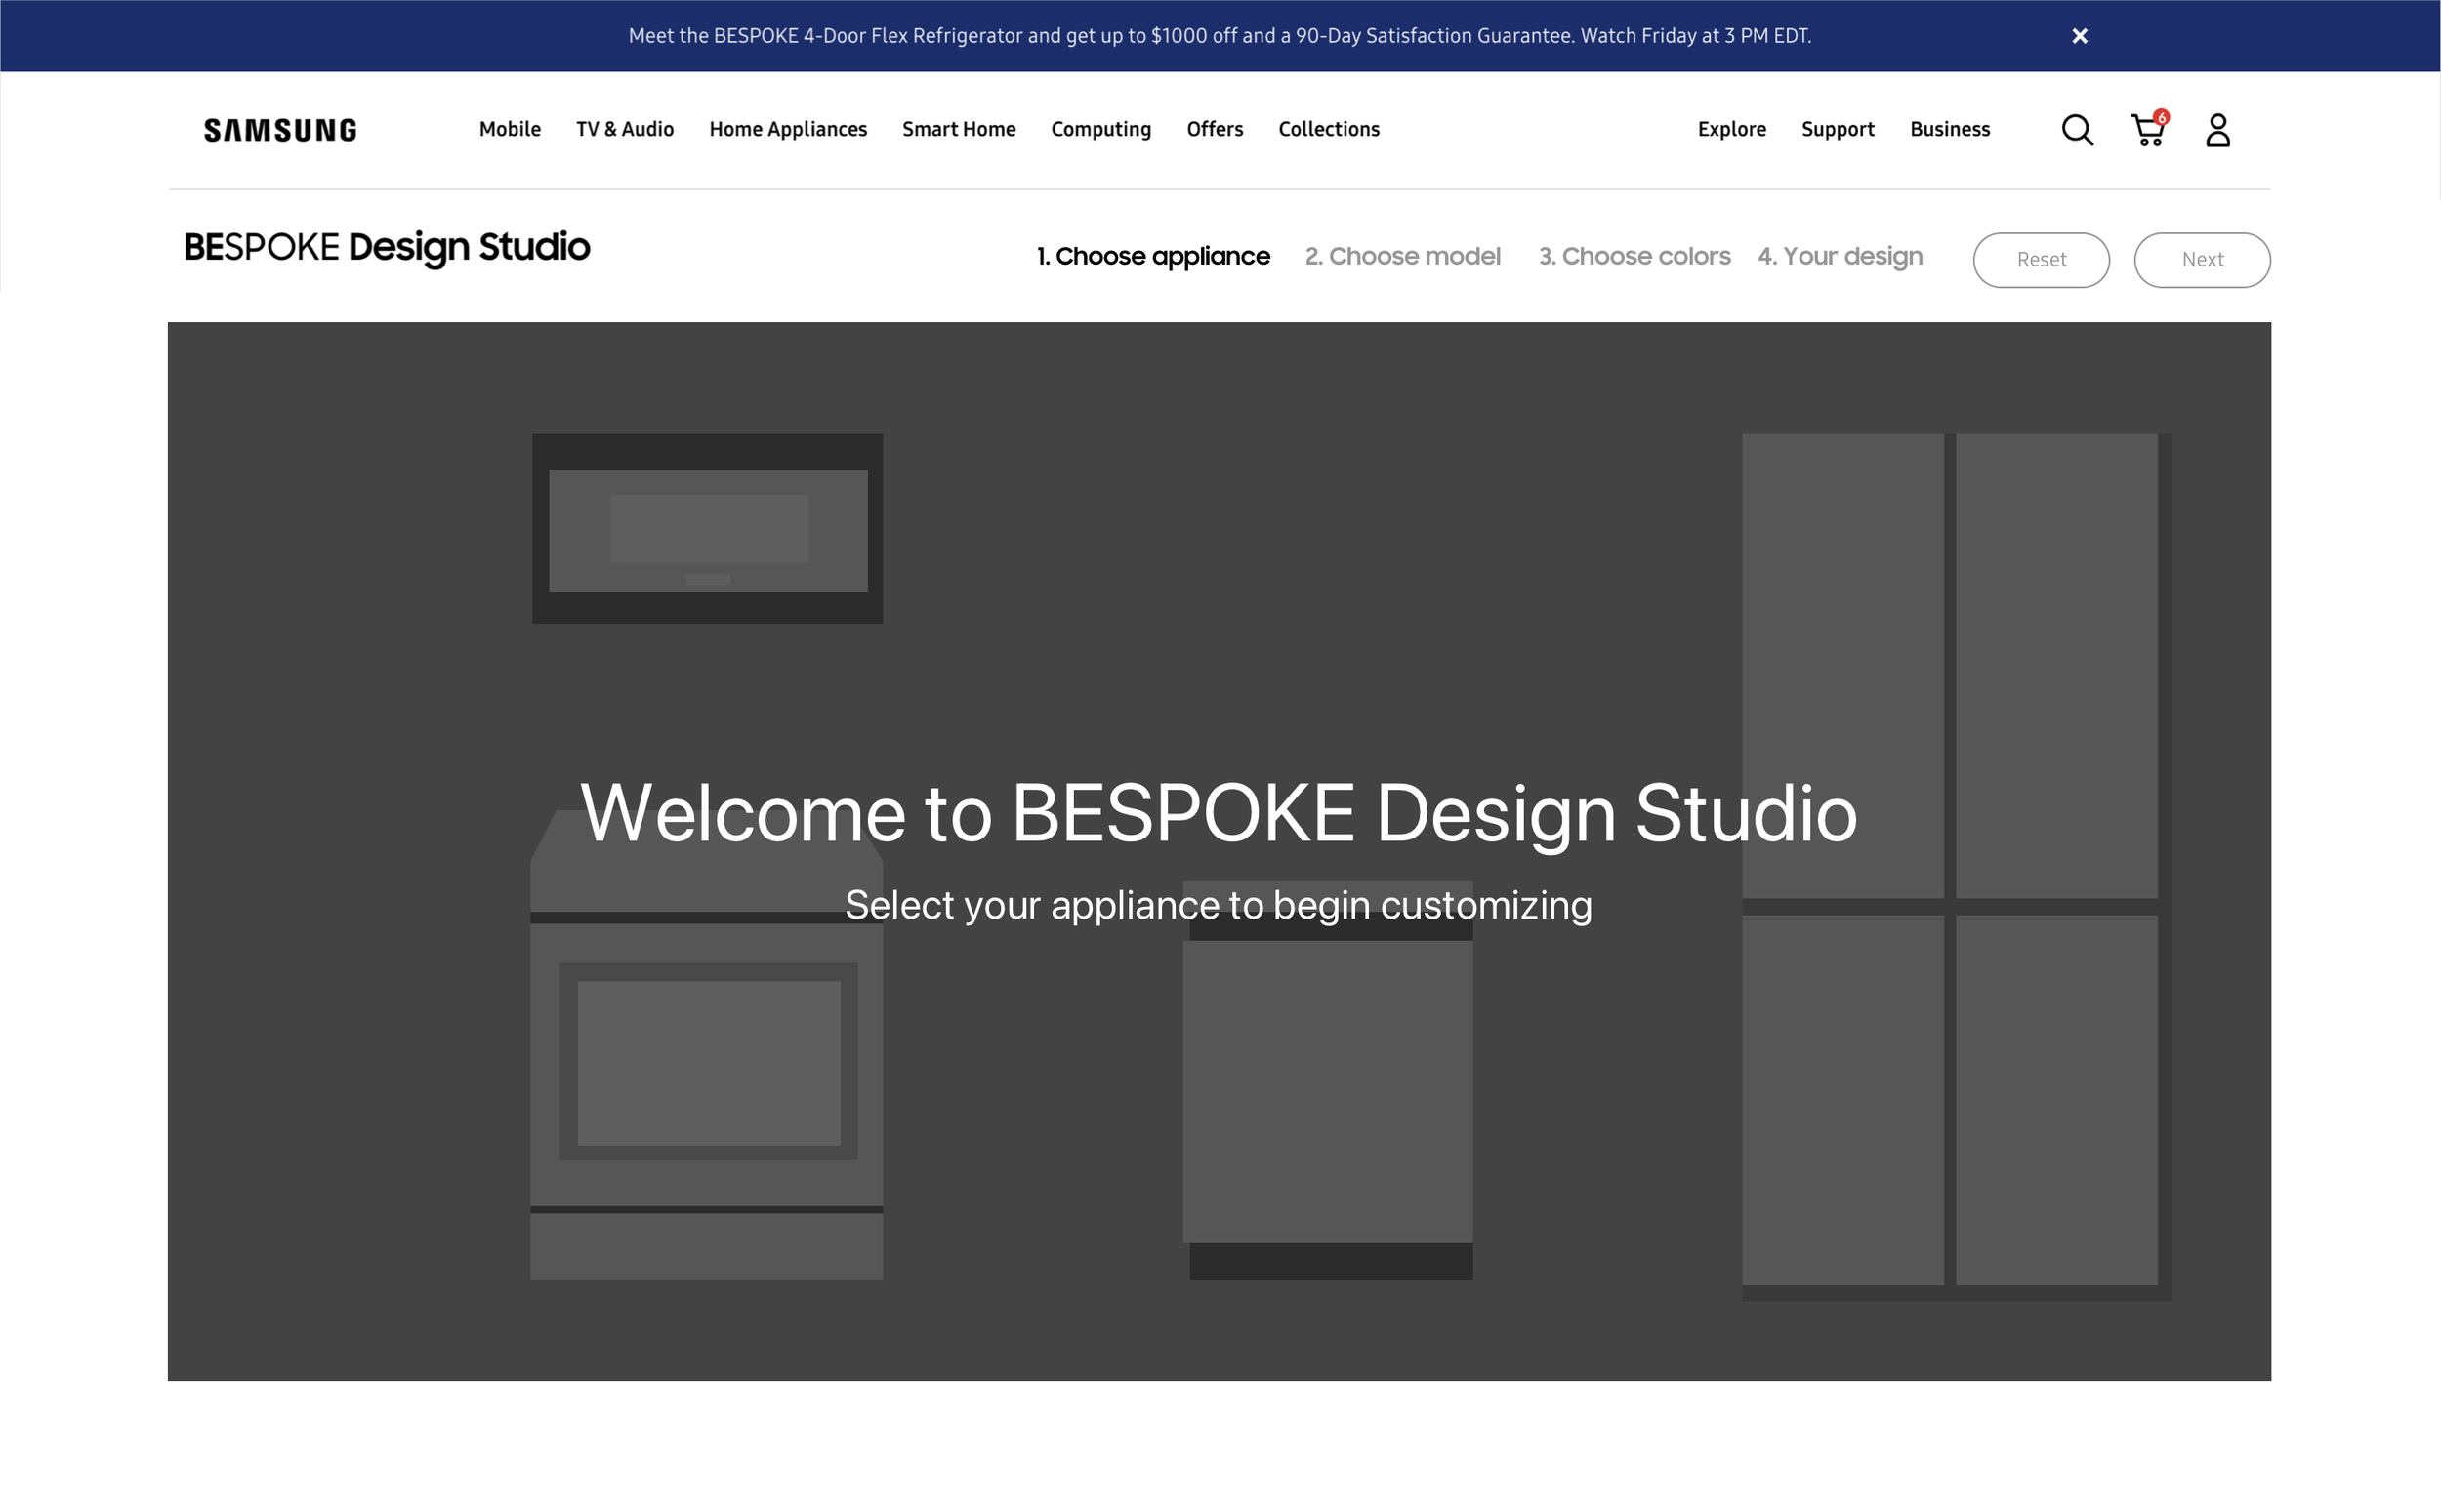The width and height of the screenshot is (2441, 1512).
Task: Expand the Computing menu
Action: [1101, 129]
